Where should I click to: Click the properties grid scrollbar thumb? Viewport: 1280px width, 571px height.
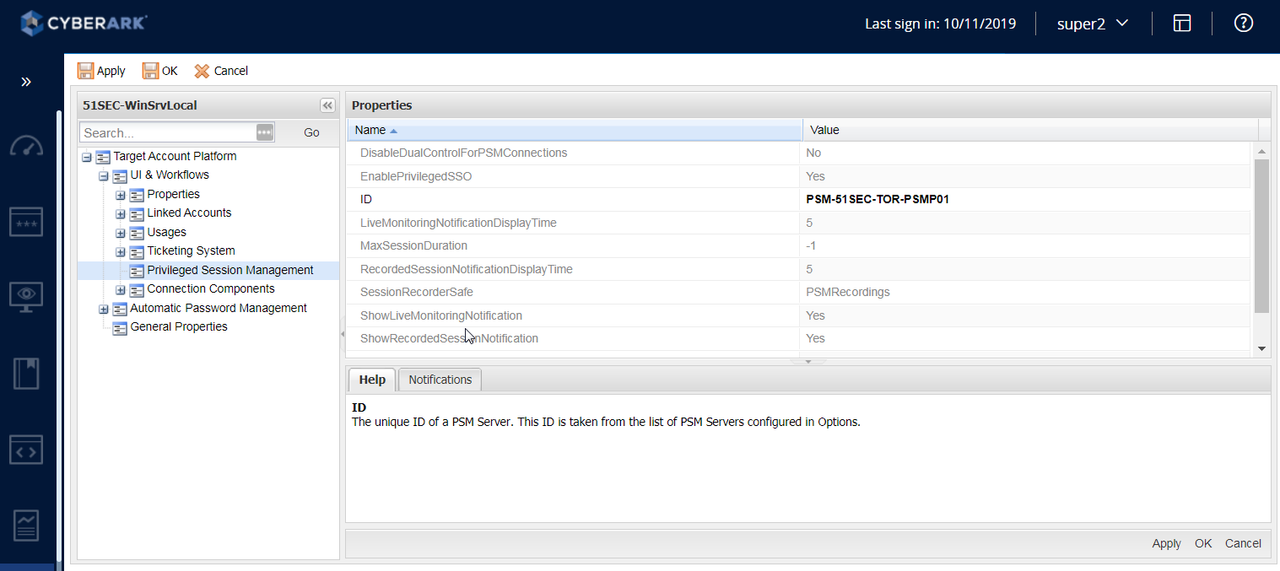[1262, 234]
